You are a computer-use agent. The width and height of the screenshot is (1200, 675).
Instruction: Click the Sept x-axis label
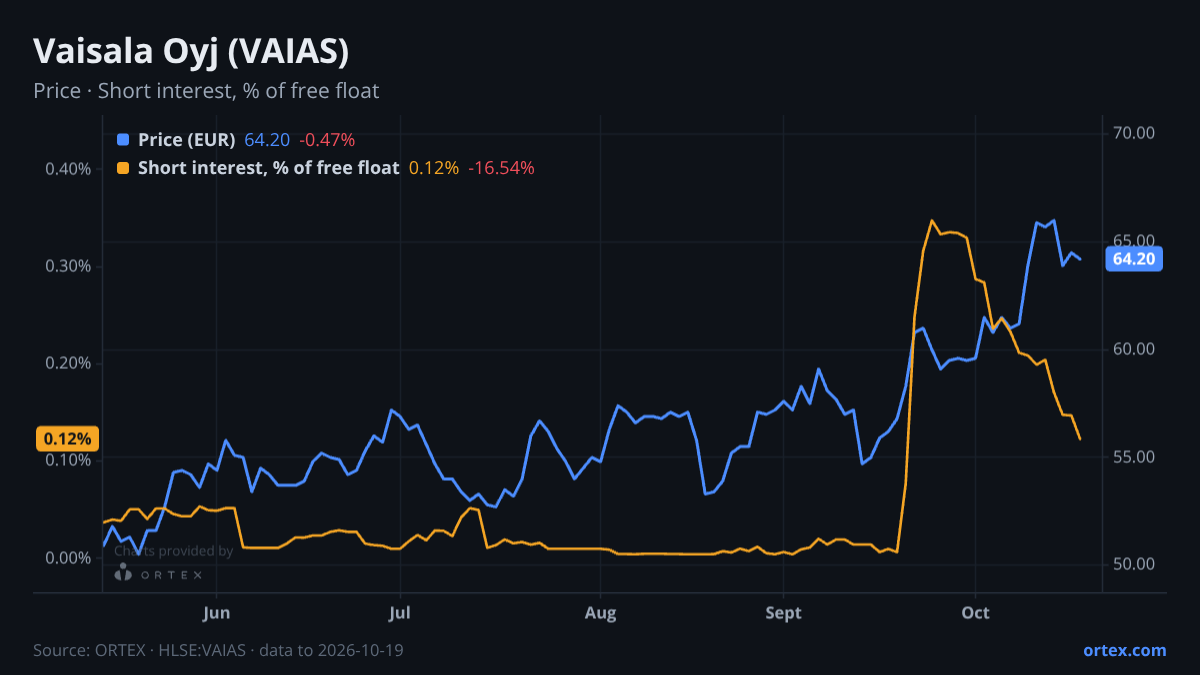pyautogui.click(x=783, y=613)
